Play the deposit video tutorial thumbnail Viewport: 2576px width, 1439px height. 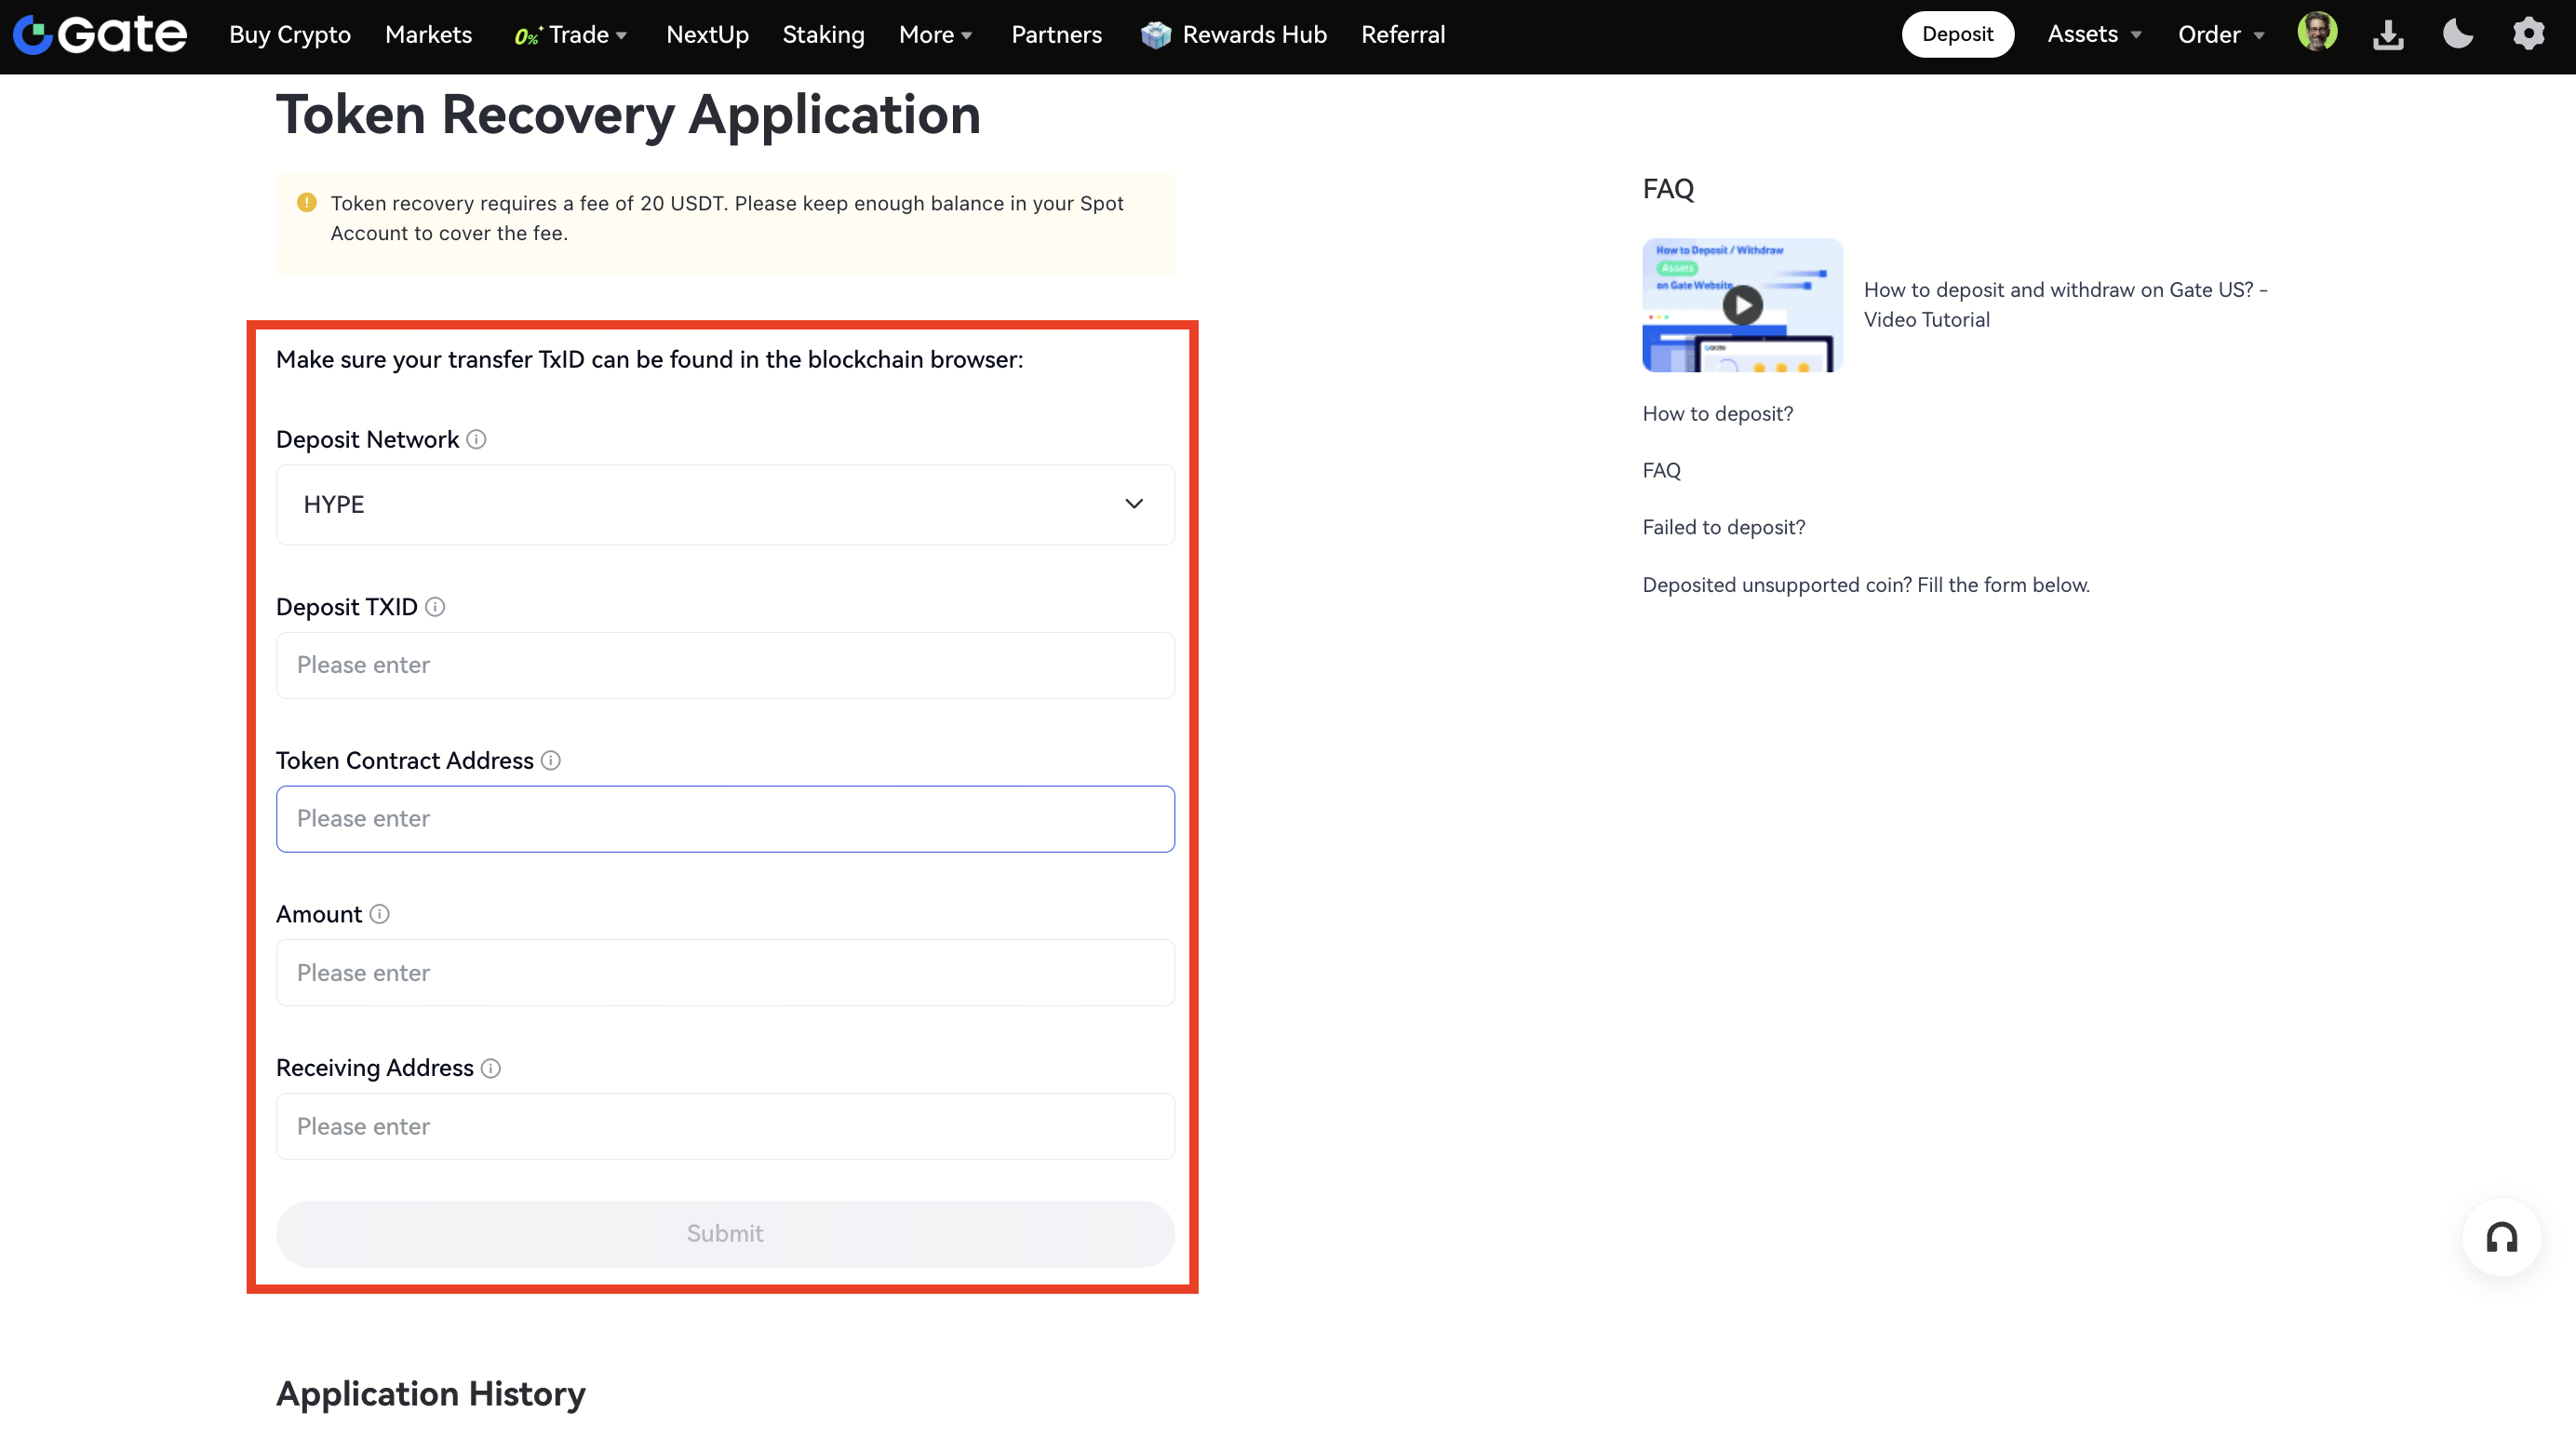(1742, 305)
